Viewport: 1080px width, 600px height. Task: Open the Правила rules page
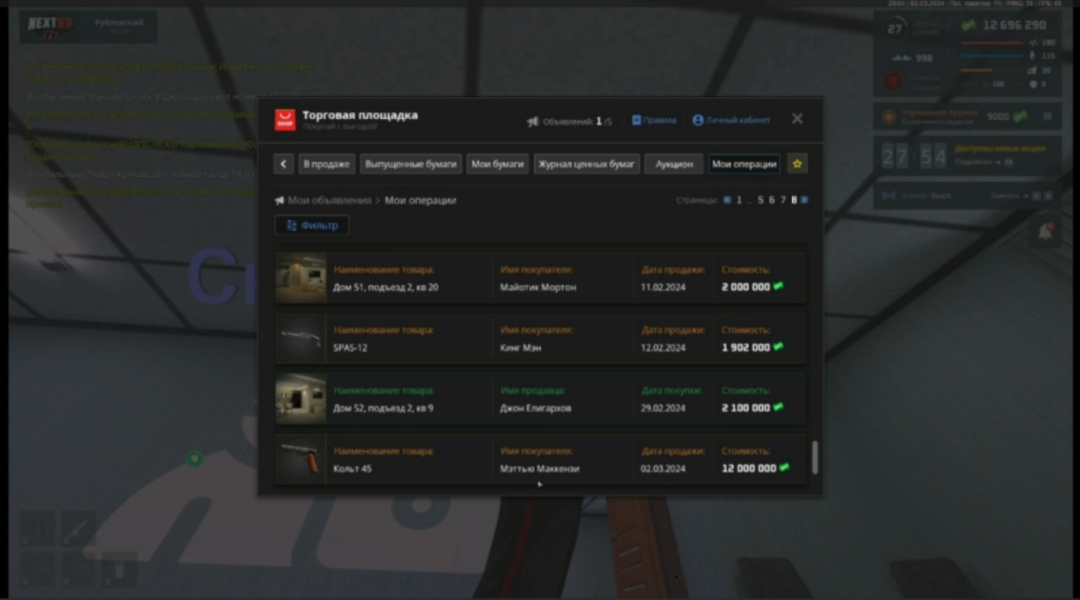[x=654, y=120]
